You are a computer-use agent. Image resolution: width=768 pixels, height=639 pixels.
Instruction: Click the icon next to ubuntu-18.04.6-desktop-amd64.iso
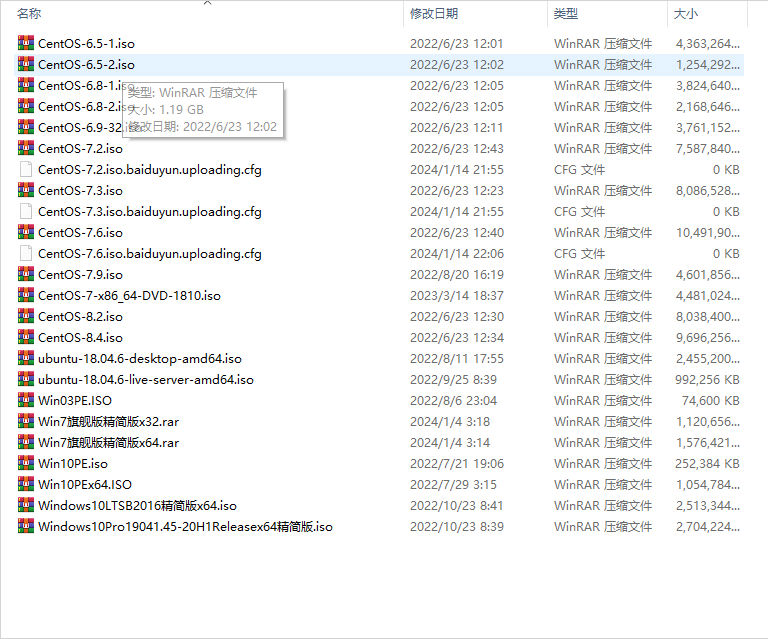coord(26,358)
